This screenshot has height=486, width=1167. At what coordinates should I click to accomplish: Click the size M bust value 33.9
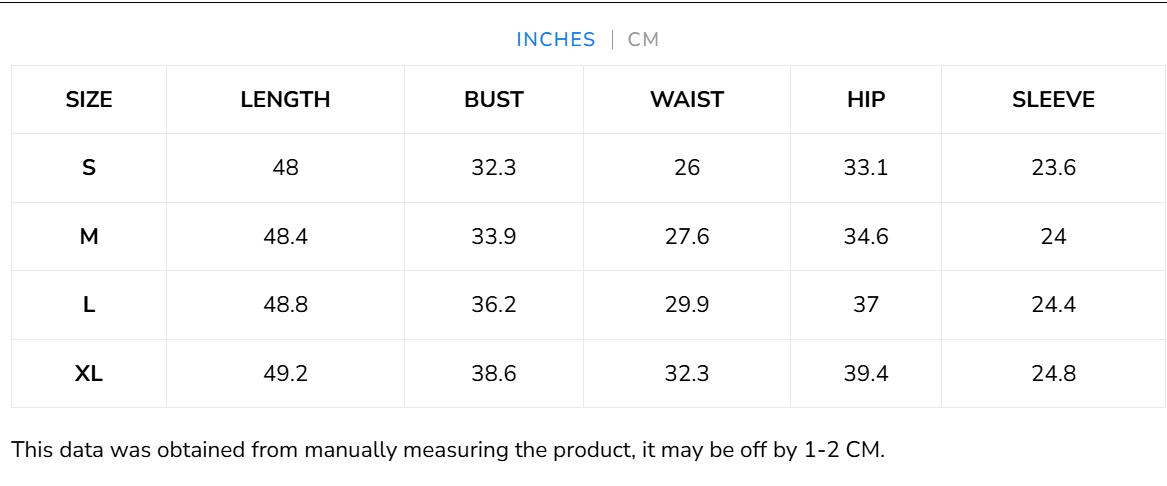(494, 237)
